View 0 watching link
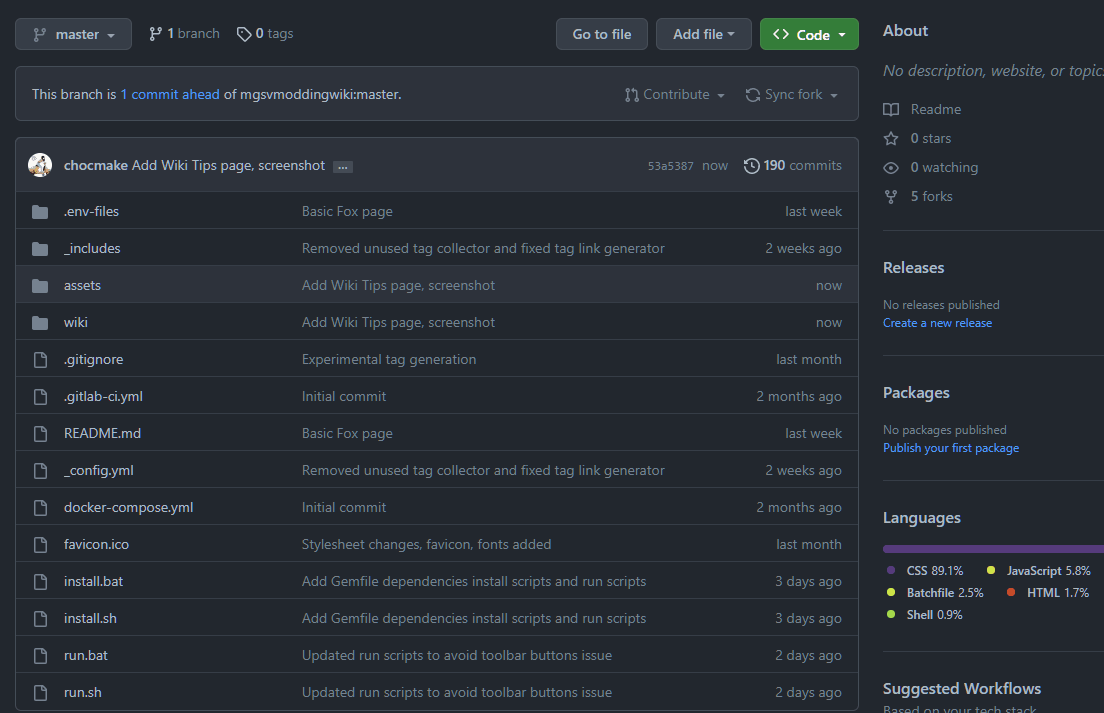Screen dimensions: 1104x713 (944, 167)
